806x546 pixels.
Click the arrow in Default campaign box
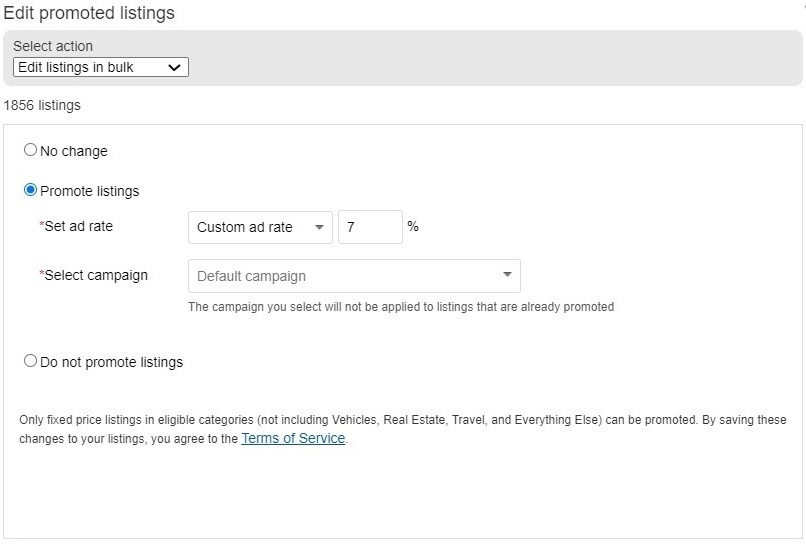507,275
